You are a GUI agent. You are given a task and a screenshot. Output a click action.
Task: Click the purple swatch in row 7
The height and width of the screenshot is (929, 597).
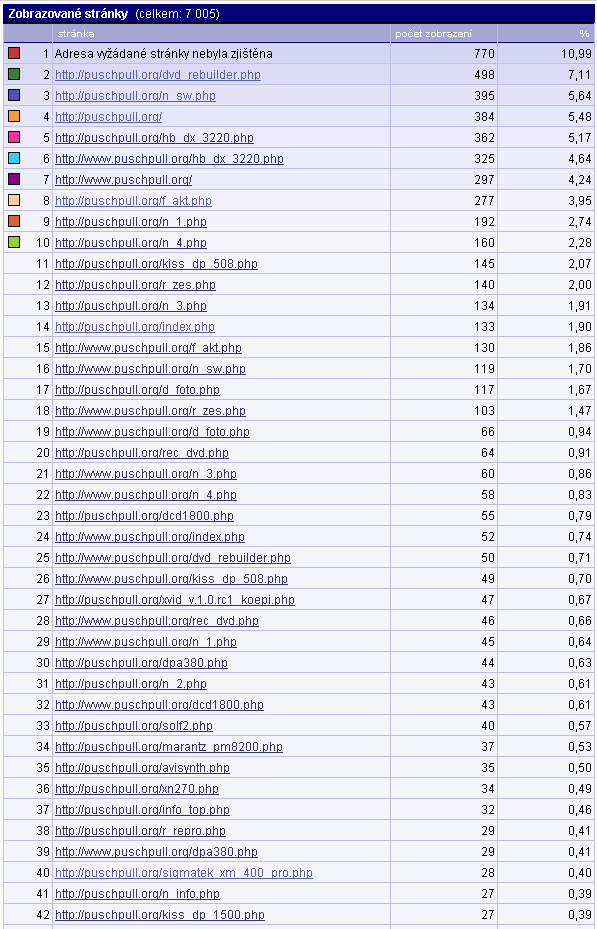coord(14,179)
